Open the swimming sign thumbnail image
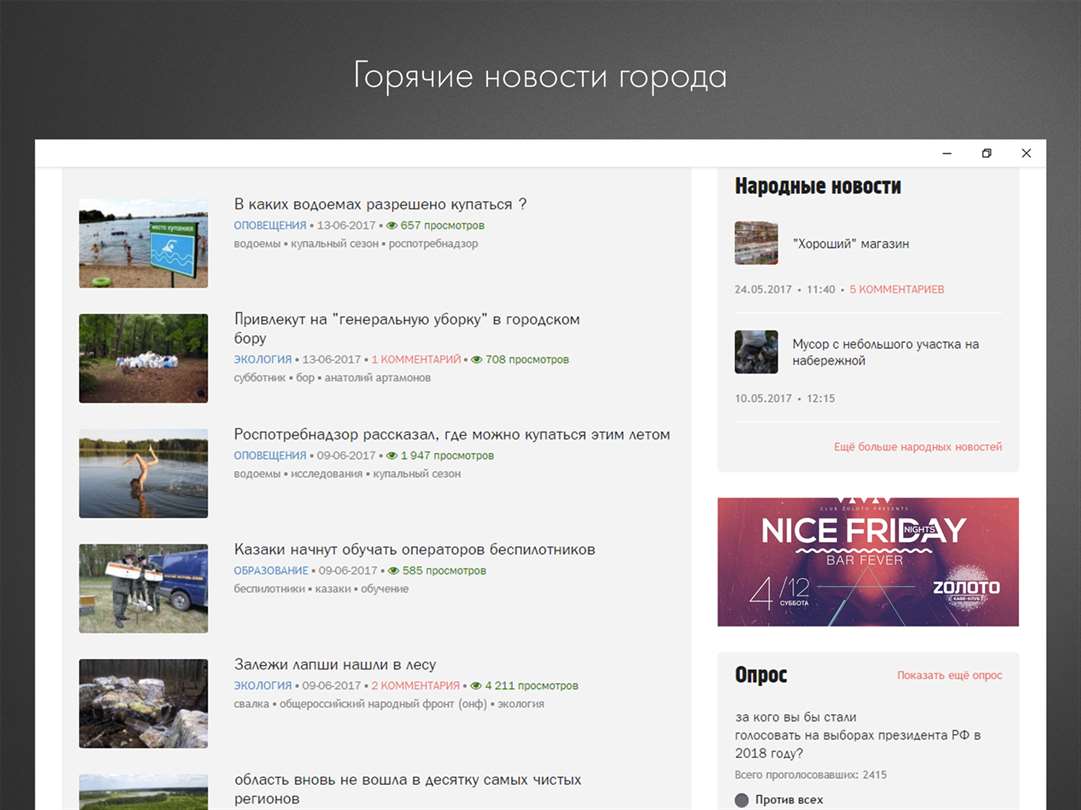The width and height of the screenshot is (1081, 810). click(x=143, y=243)
